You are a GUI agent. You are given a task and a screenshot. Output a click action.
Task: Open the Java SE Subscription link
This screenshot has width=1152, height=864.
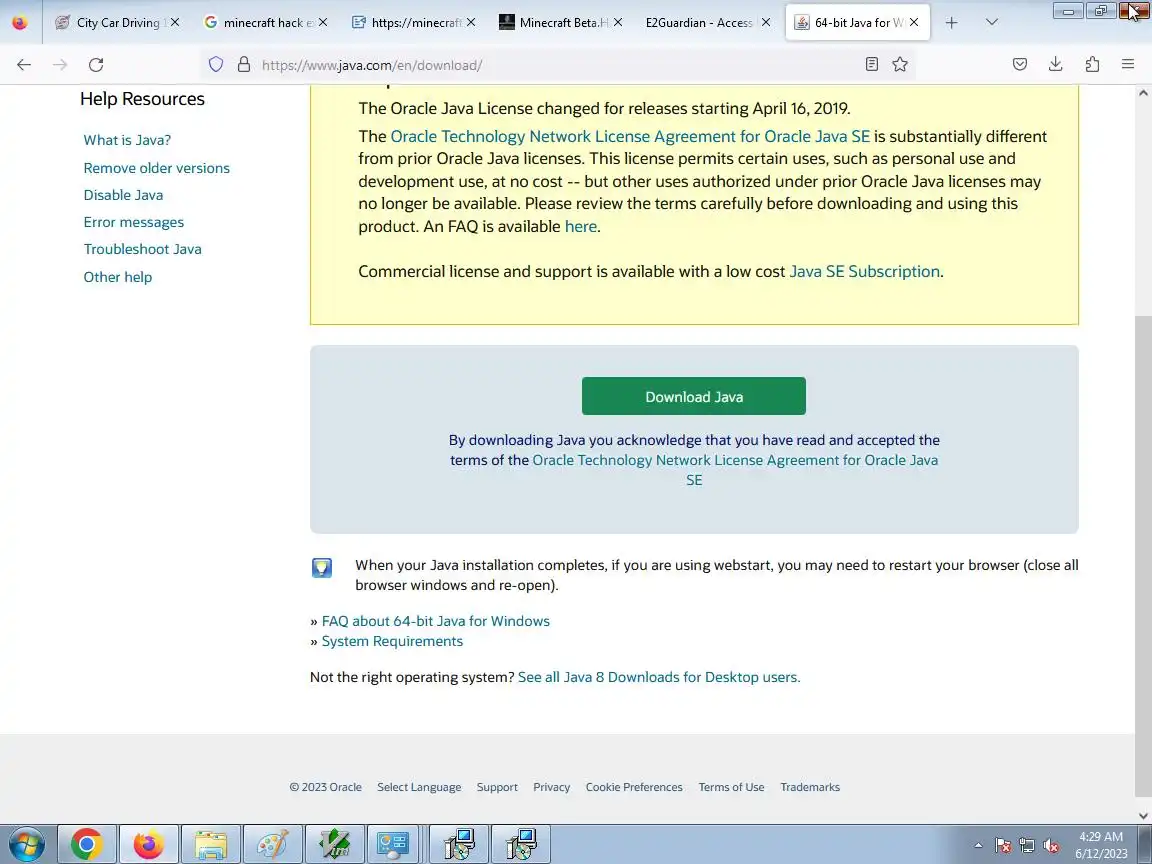tap(865, 271)
